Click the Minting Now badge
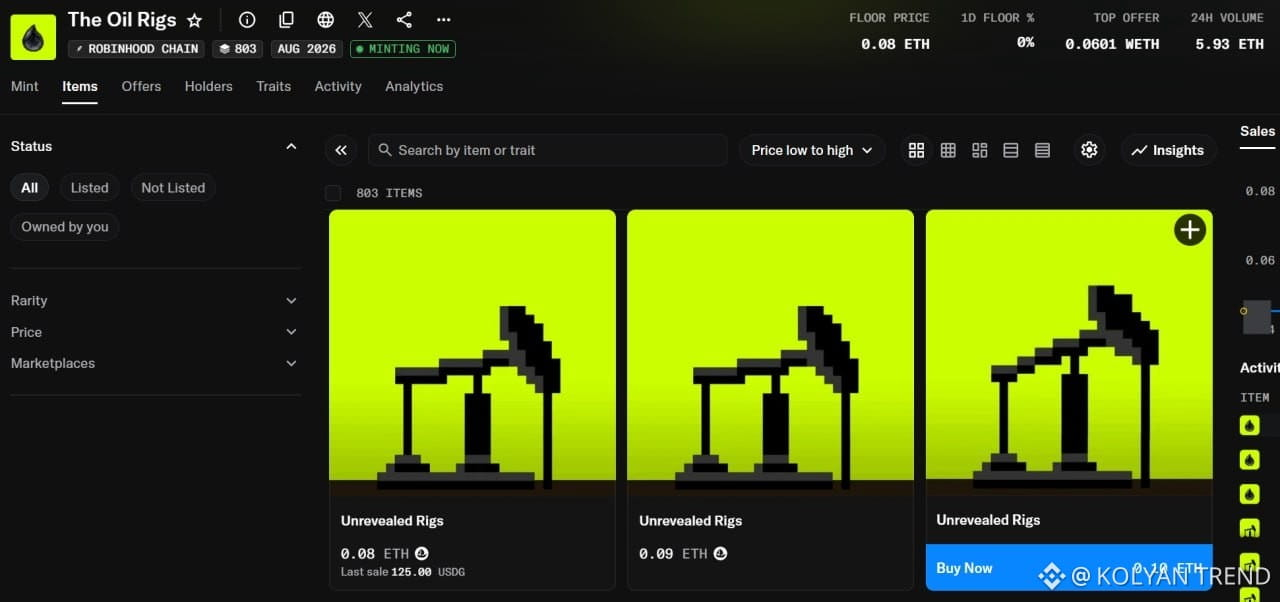The image size is (1280, 602). [403, 49]
